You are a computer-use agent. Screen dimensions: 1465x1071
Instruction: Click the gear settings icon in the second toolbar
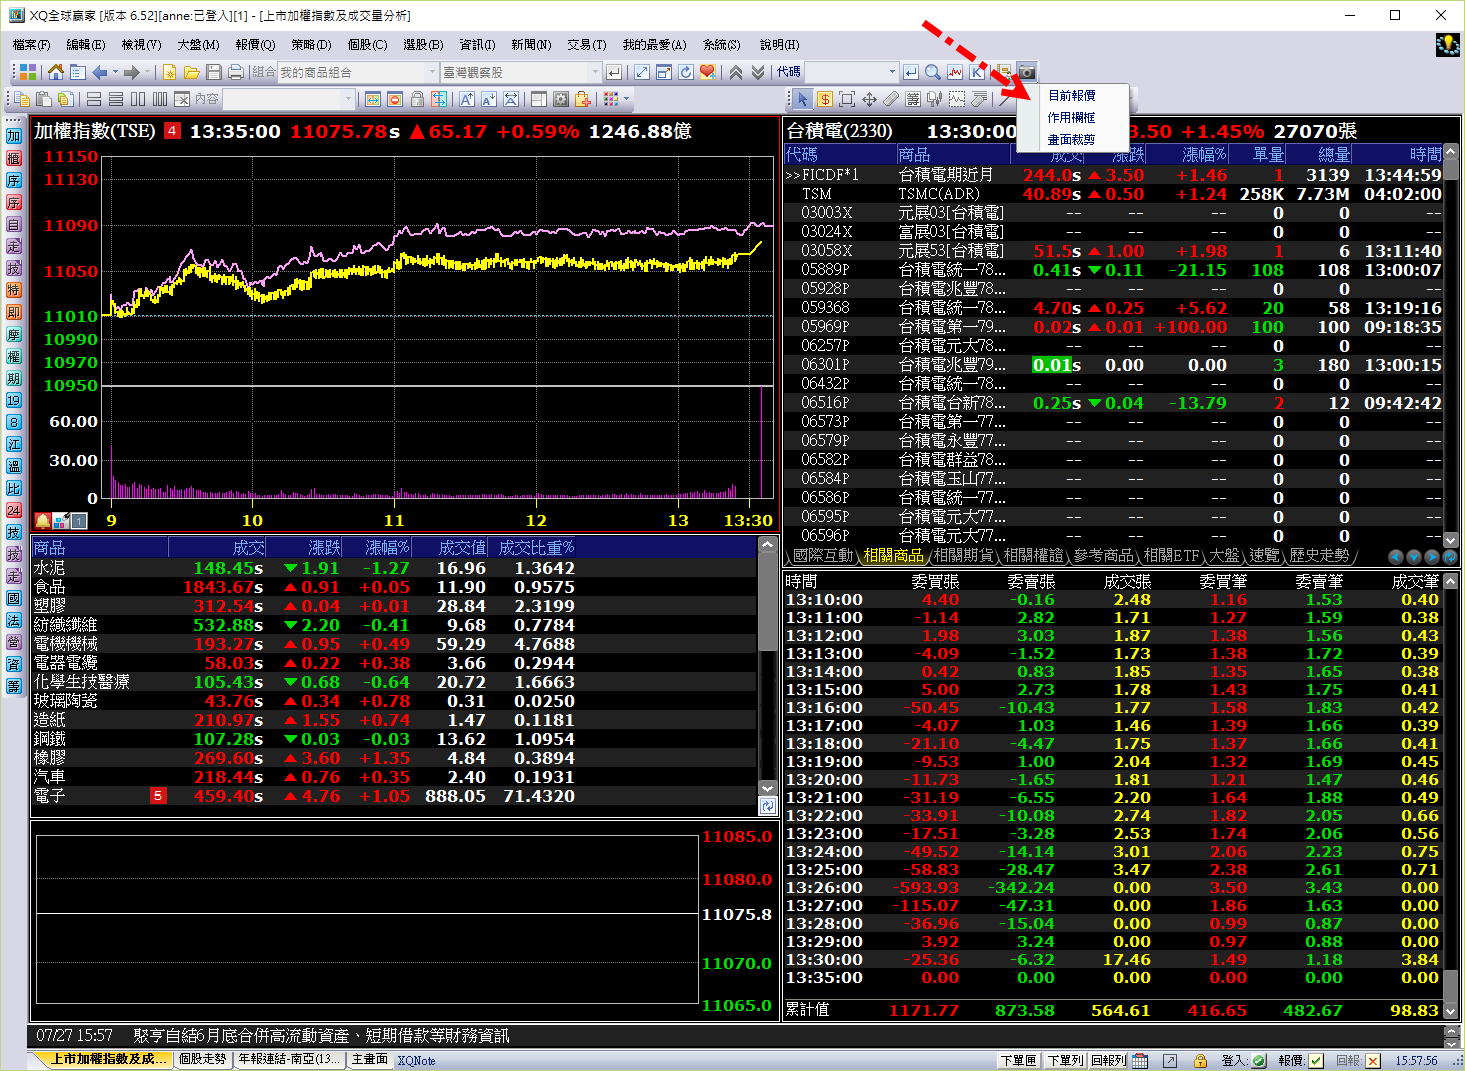(x=561, y=99)
